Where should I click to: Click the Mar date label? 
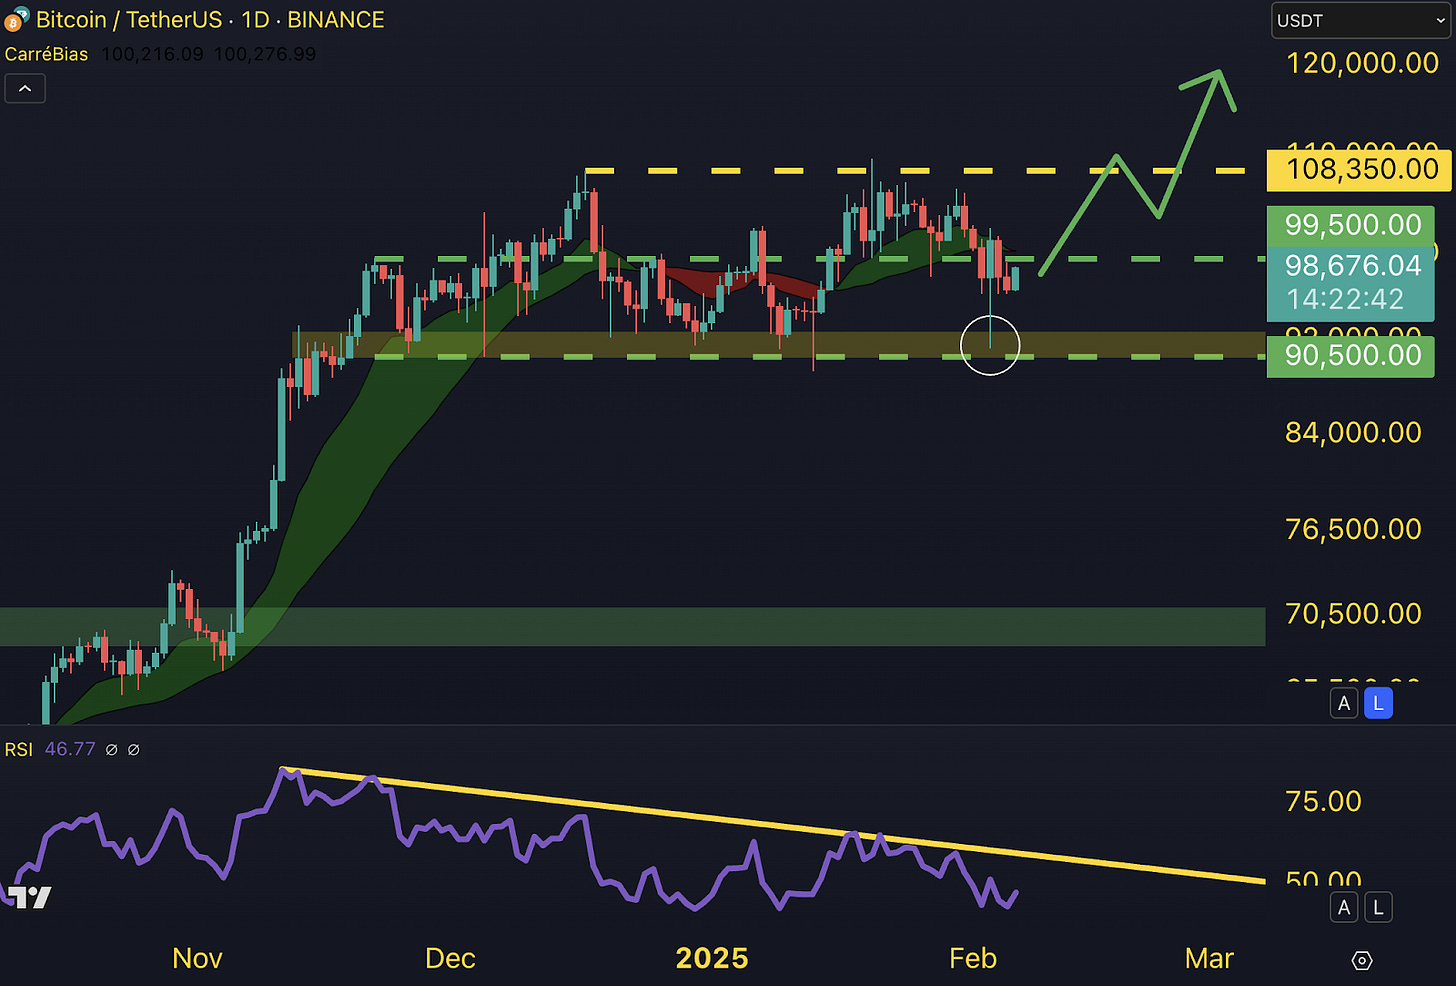click(x=1209, y=958)
